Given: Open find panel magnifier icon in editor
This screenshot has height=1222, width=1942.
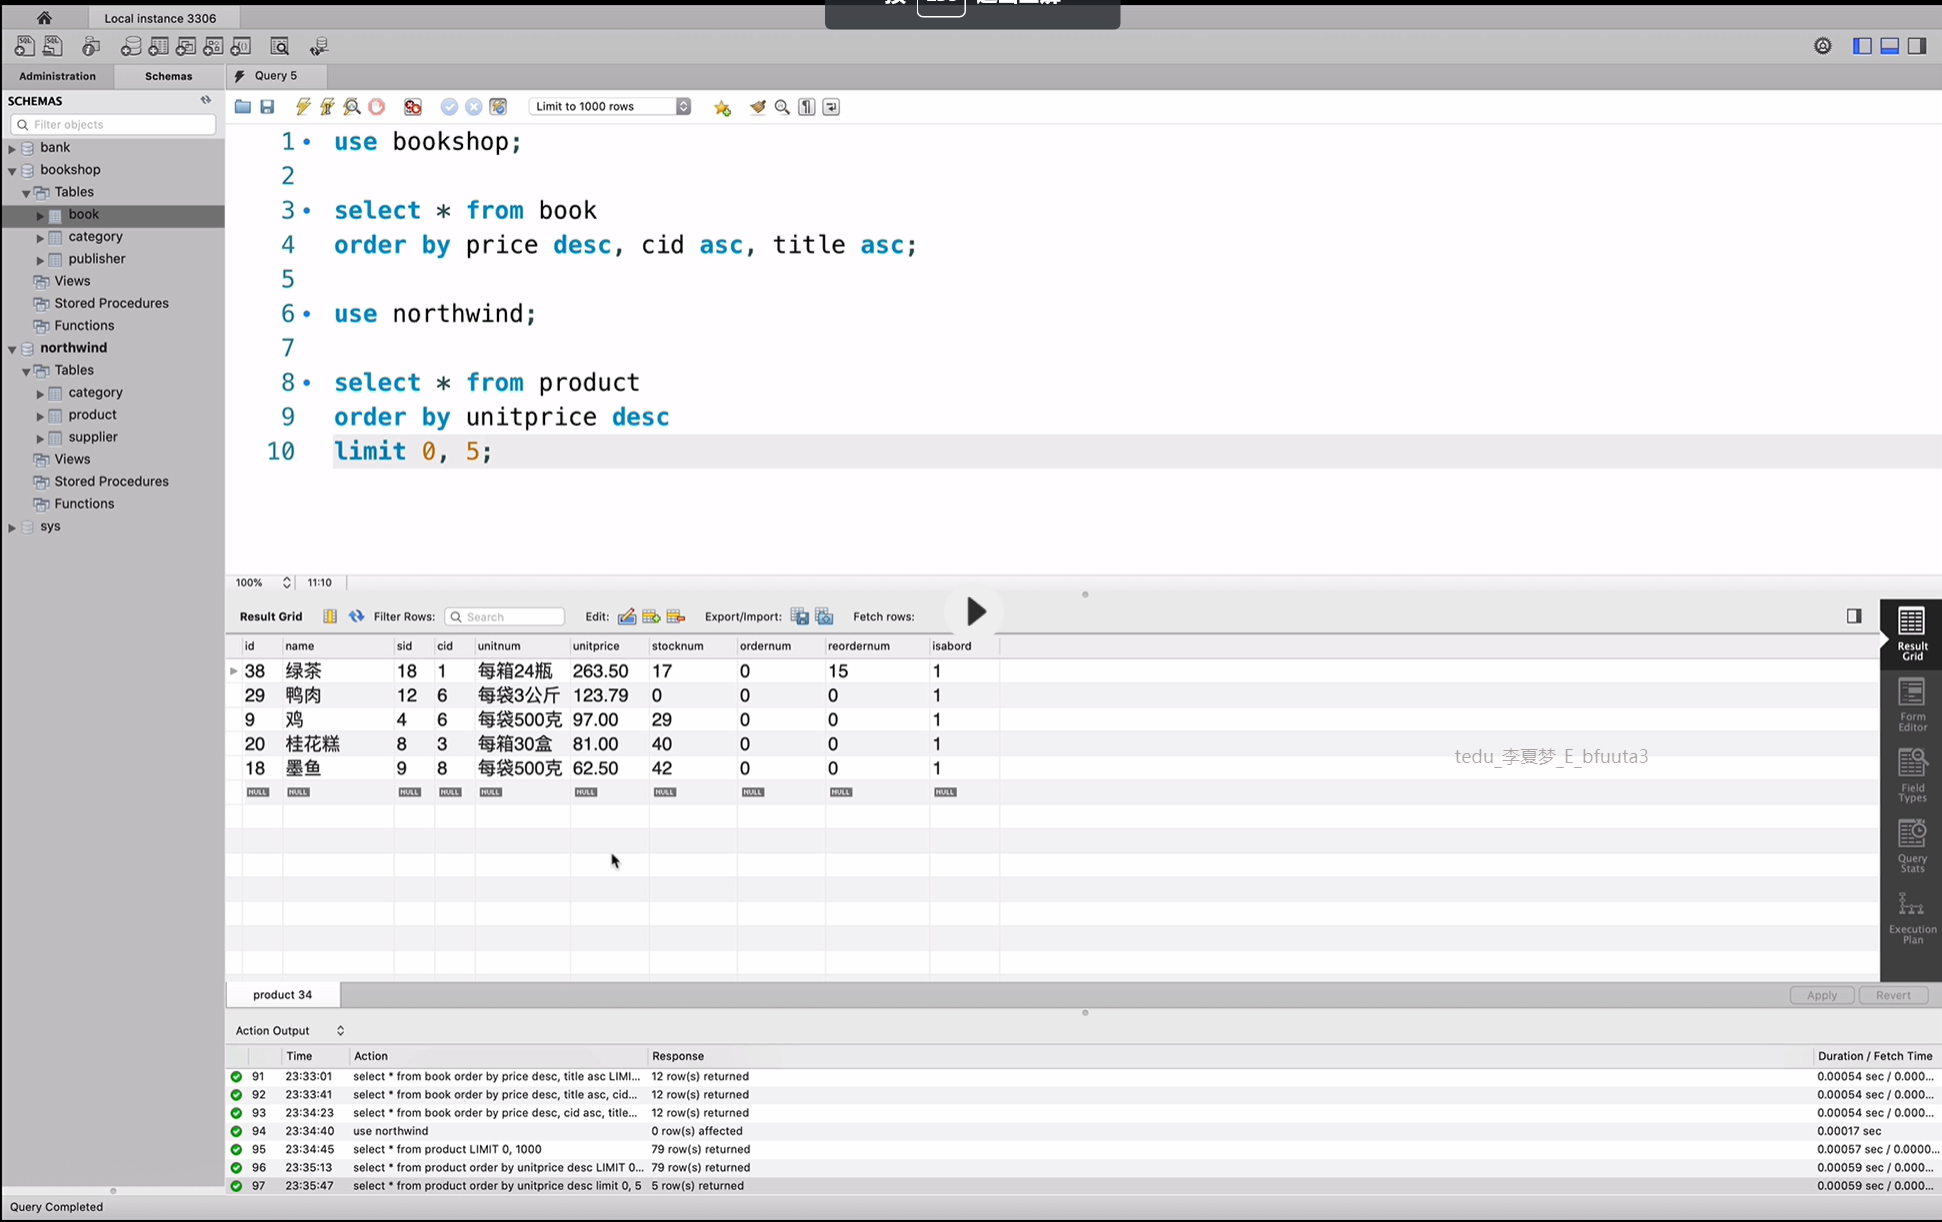Looking at the screenshot, I should [782, 107].
